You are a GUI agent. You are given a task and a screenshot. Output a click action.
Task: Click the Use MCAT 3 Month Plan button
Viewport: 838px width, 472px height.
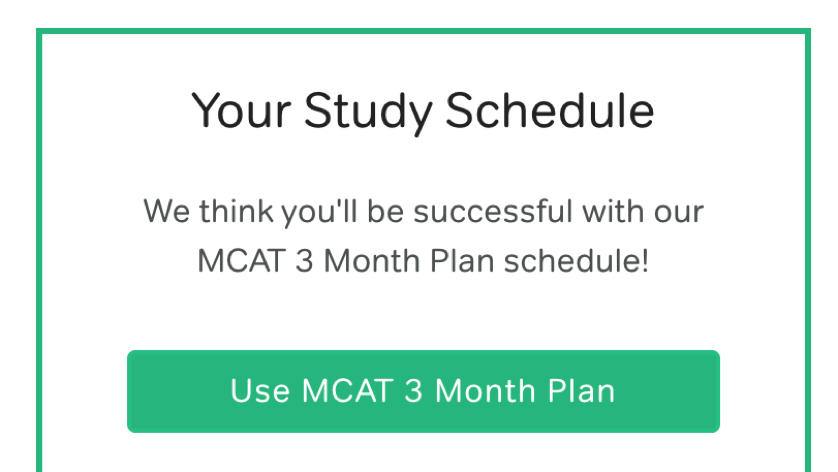(x=423, y=391)
